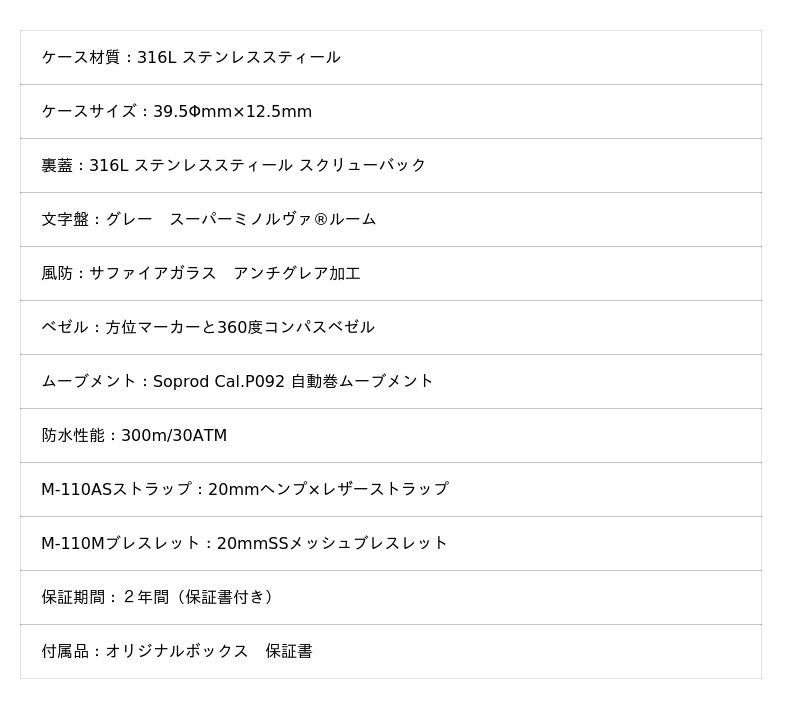
Task: Select the アンチグレア加工 text
Action: 296,274
